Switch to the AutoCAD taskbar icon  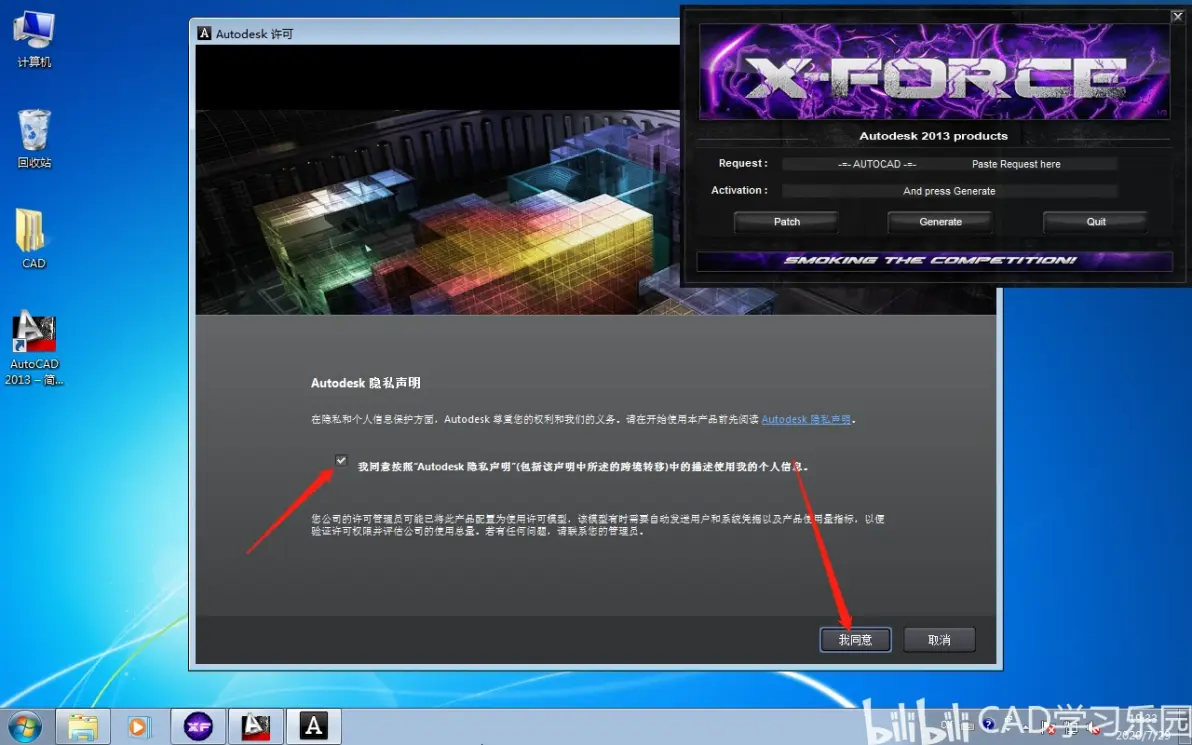click(256, 727)
